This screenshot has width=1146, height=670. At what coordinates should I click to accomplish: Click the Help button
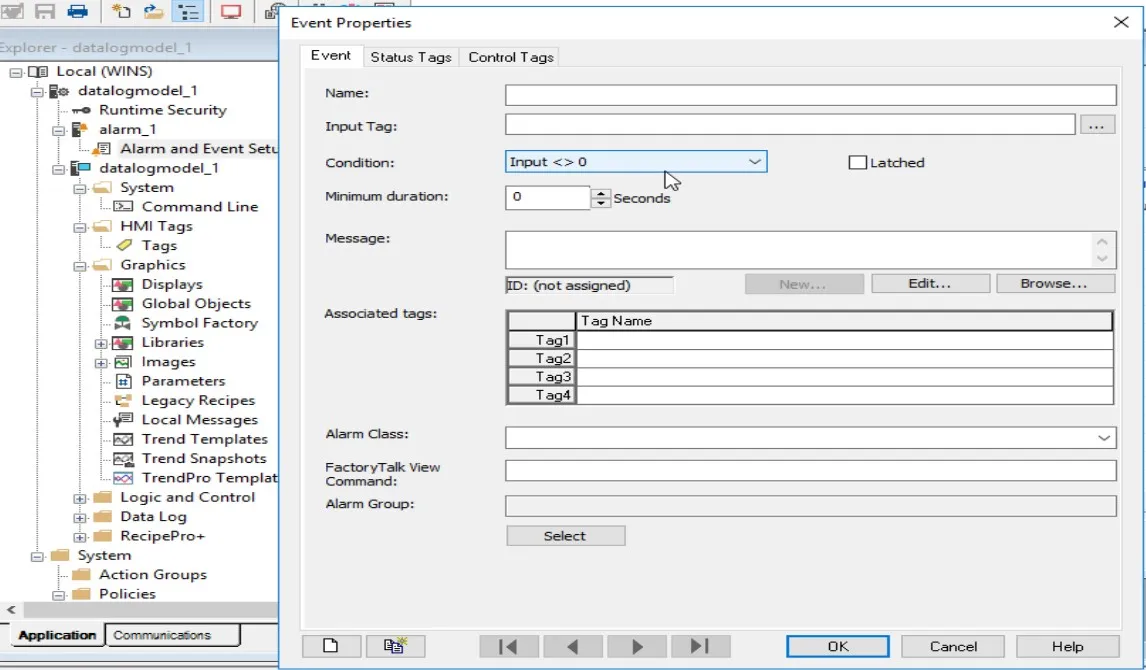tap(1067, 646)
